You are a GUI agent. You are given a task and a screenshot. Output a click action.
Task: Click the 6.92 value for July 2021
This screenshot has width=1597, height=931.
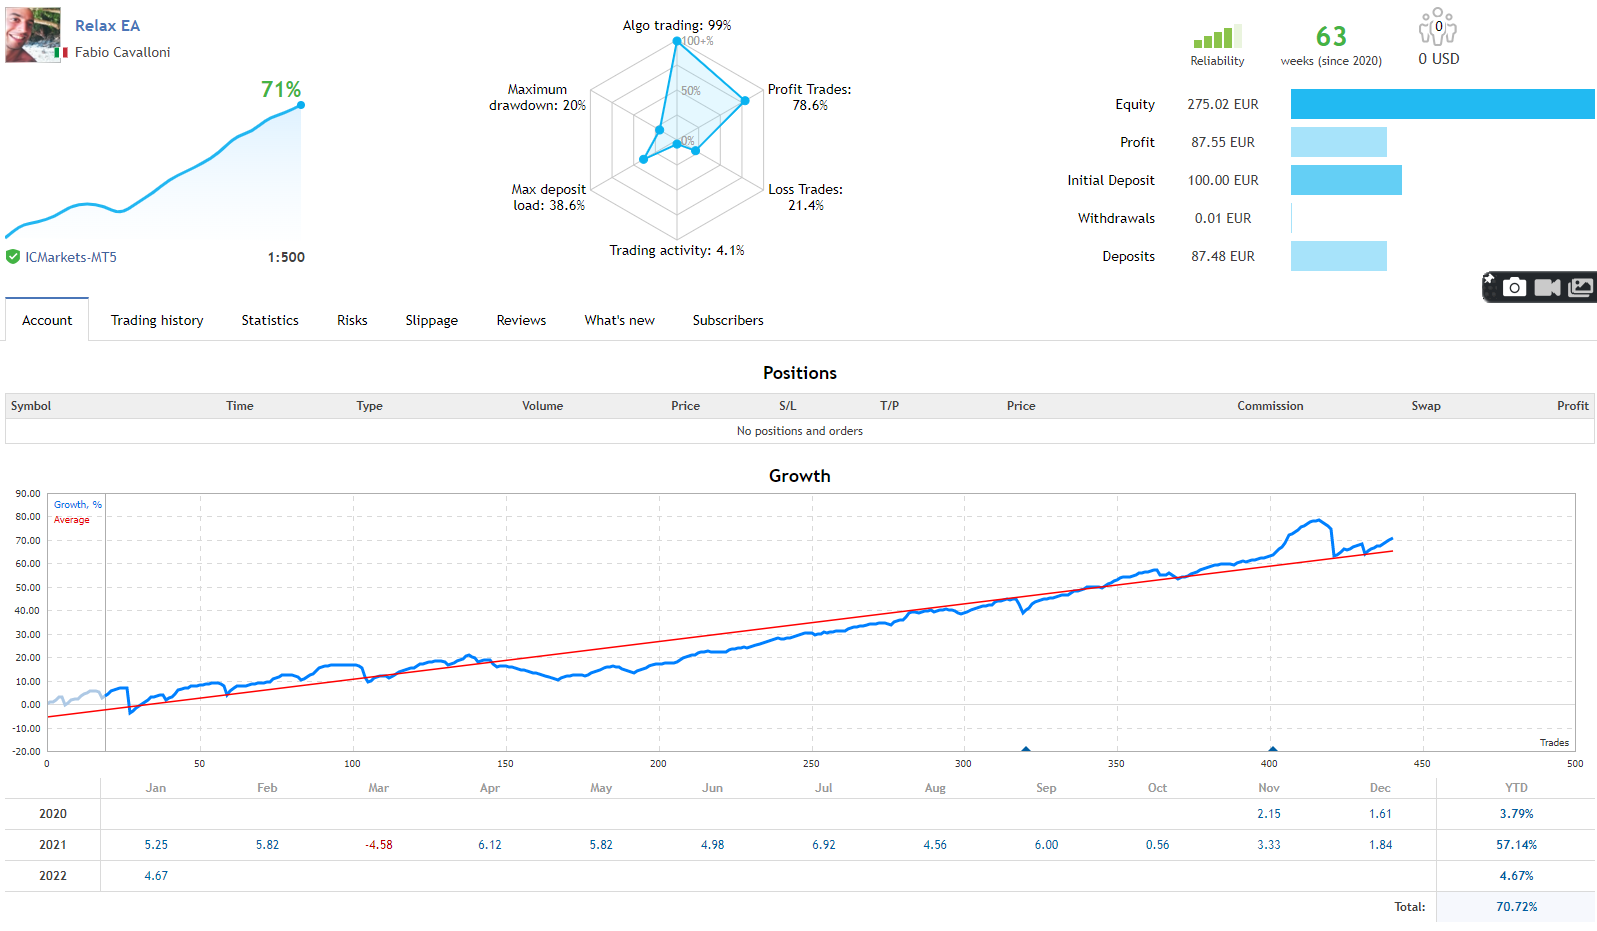tap(824, 845)
